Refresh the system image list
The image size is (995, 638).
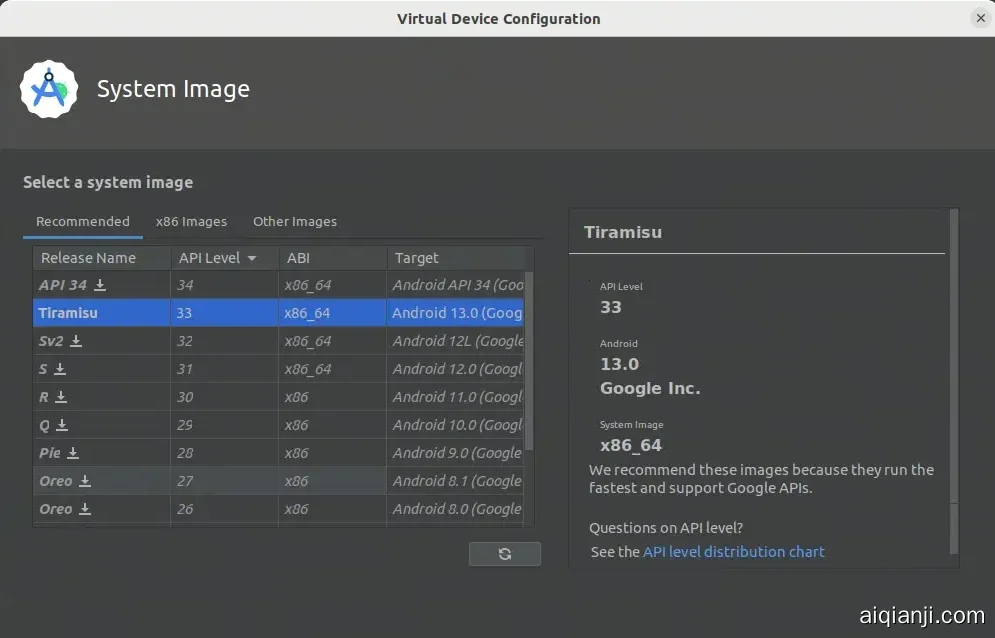(504, 554)
